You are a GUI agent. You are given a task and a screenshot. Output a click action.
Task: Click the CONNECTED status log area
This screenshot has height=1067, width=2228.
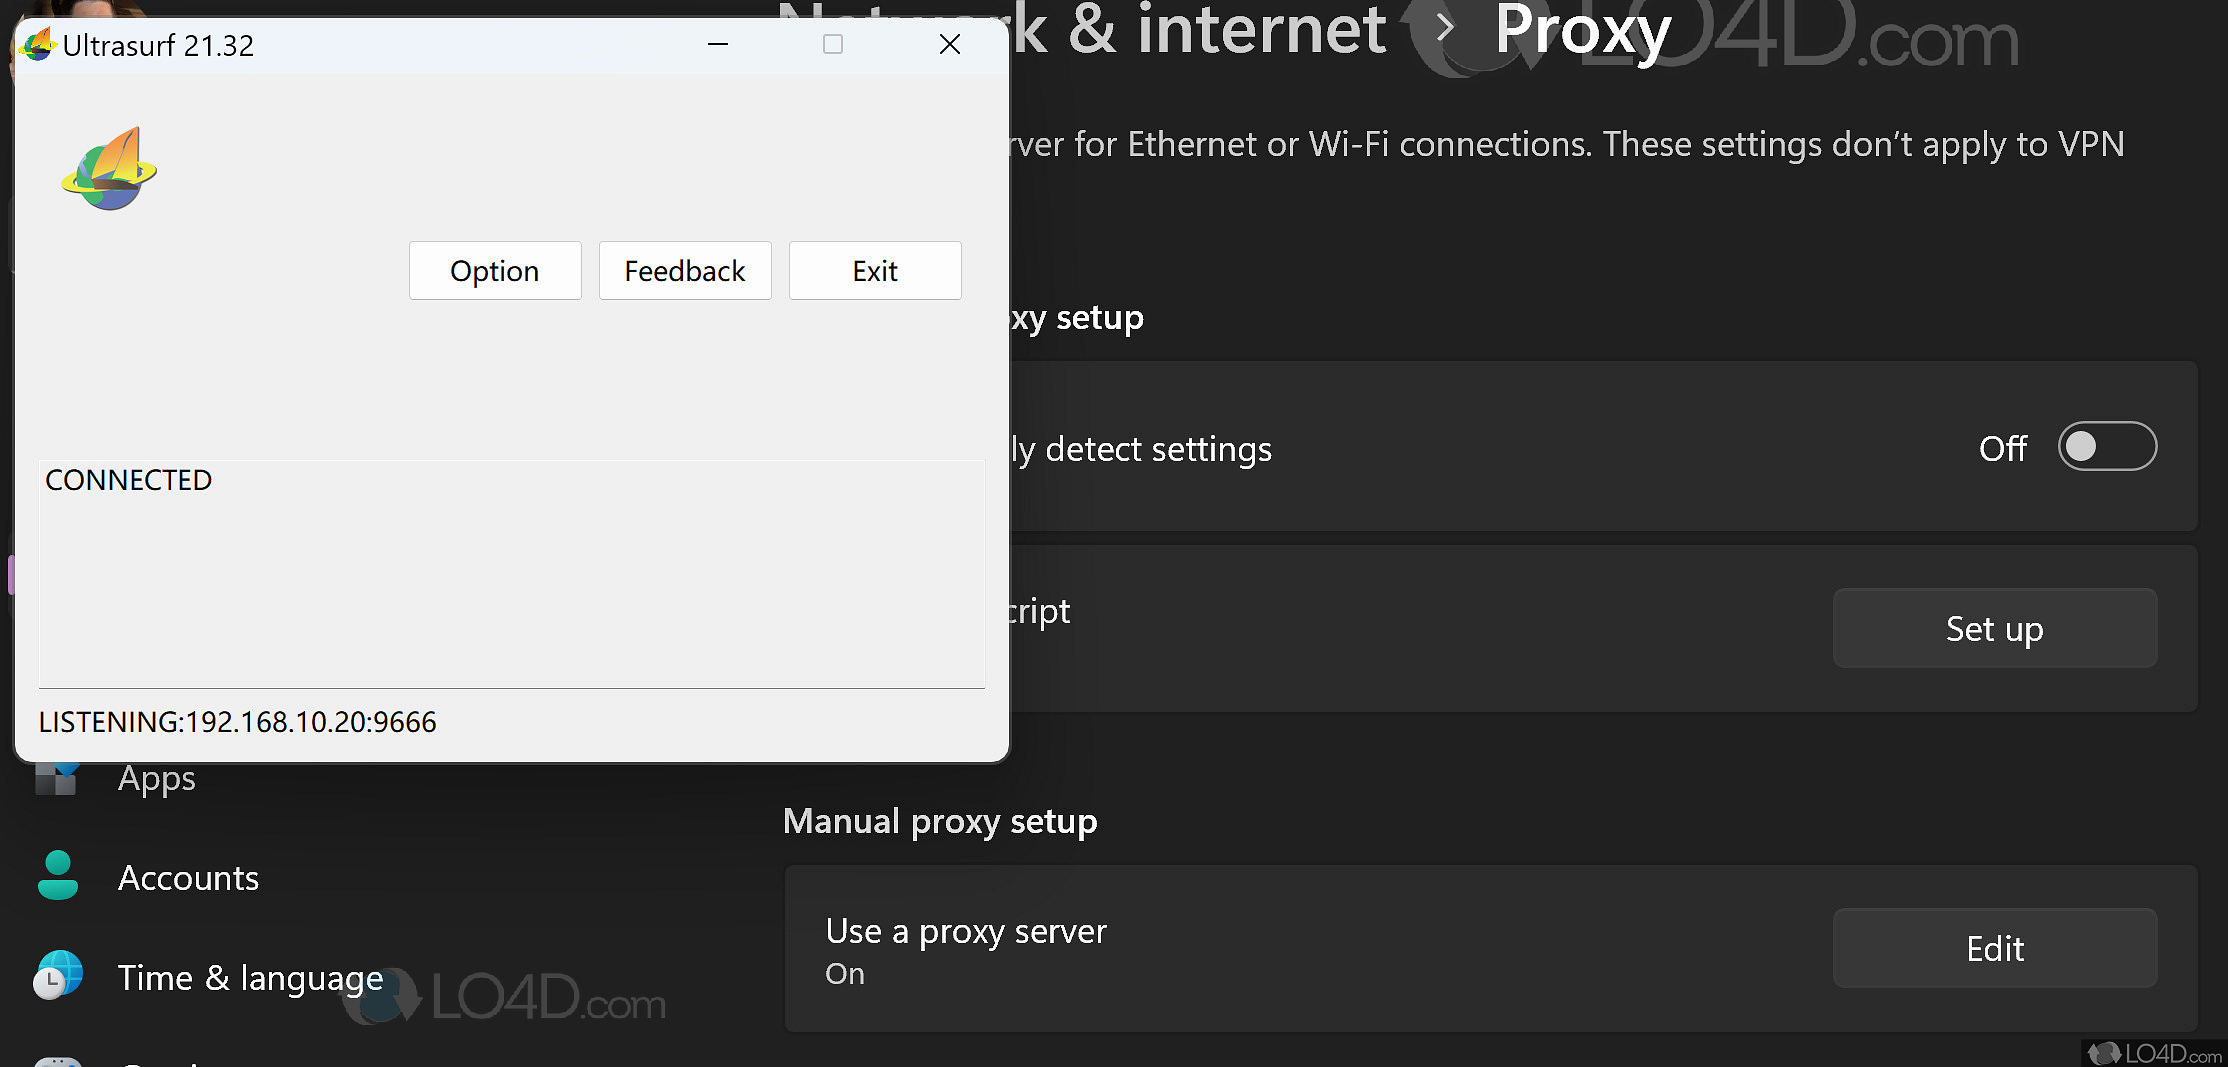pyautogui.click(x=511, y=574)
